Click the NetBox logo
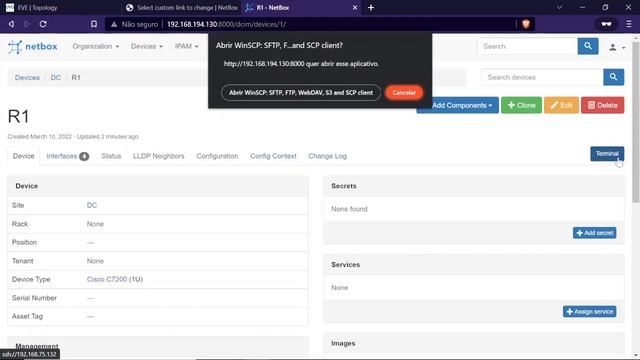This screenshot has height=360, width=640. (33, 47)
